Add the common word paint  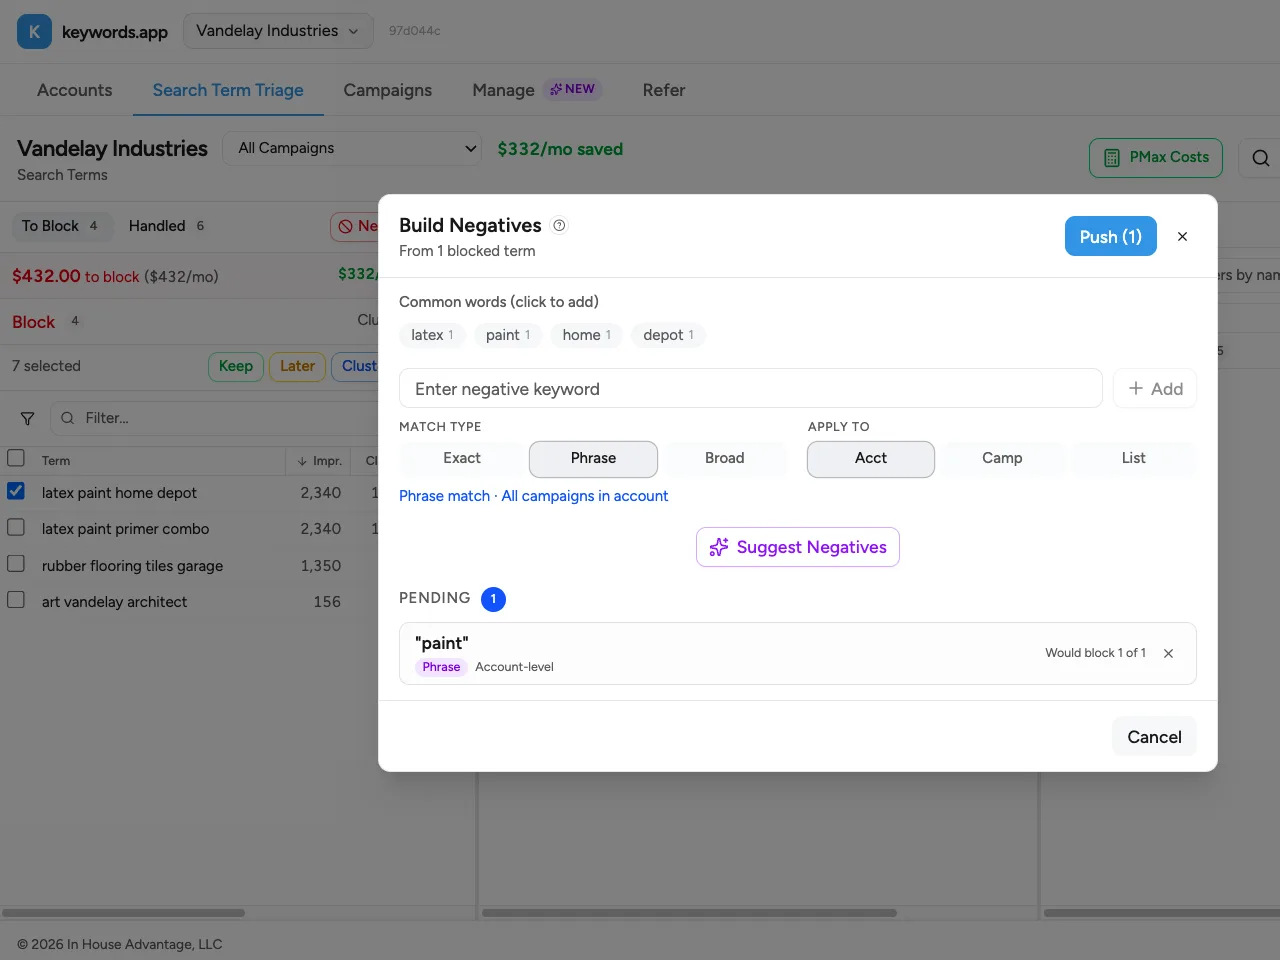(x=508, y=335)
